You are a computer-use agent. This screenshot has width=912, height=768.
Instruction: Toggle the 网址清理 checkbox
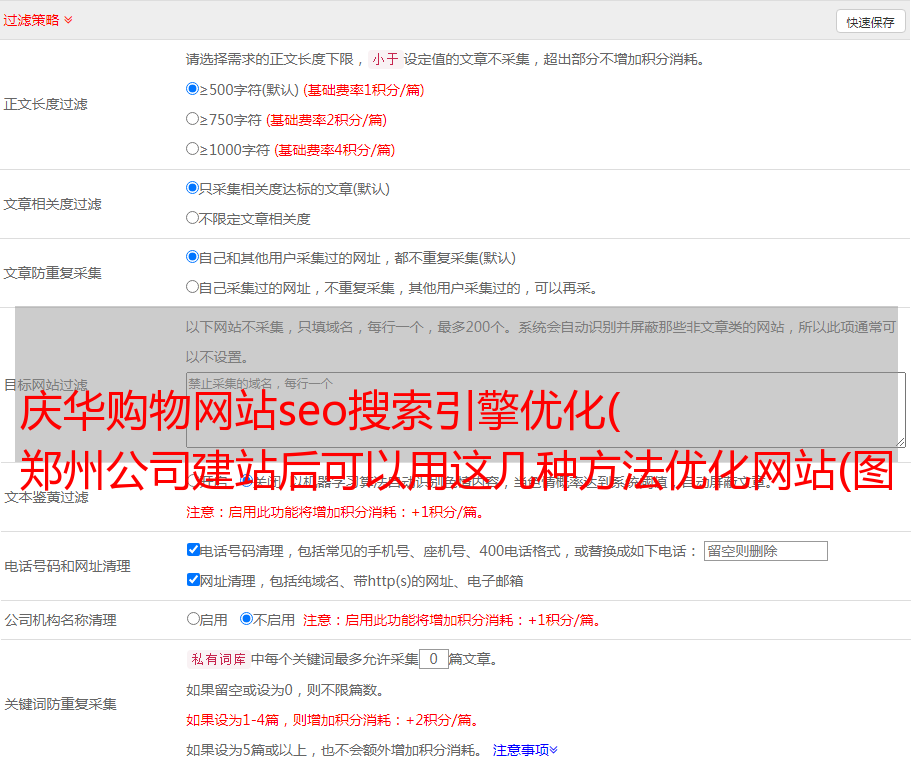[194, 580]
